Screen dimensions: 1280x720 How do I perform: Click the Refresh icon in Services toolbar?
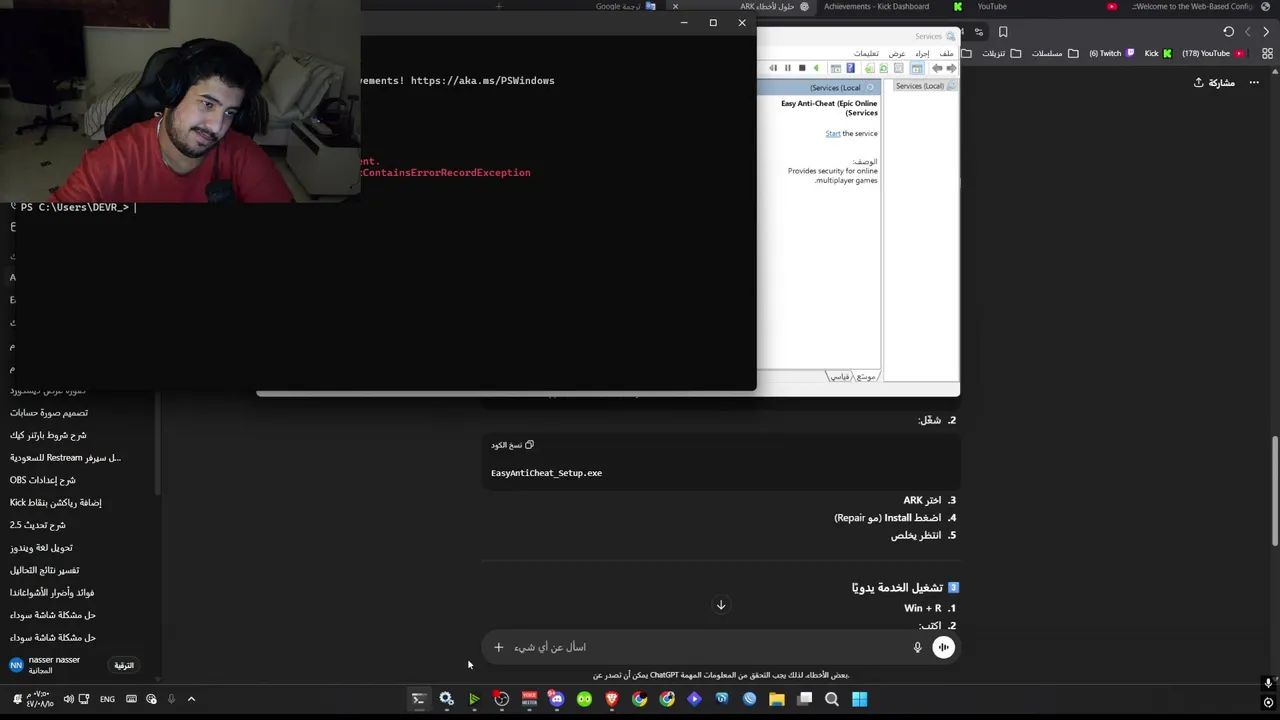[x=883, y=68]
